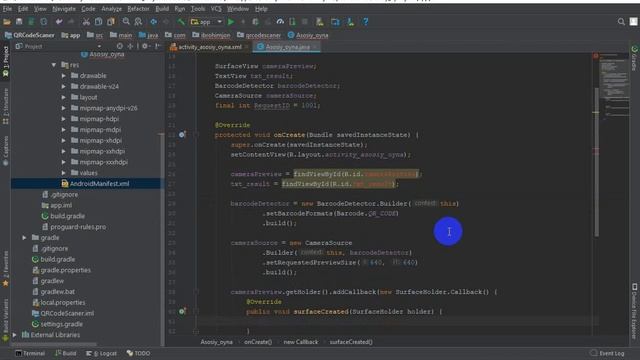The image size is (640, 360).
Task: Toggle the Build Variants side tab
Action: tap(5, 320)
